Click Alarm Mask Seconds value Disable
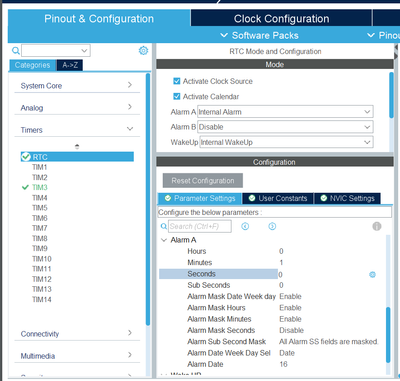Image resolution: width=400 pixels, height=381 pixels. [x=291, y=331]
